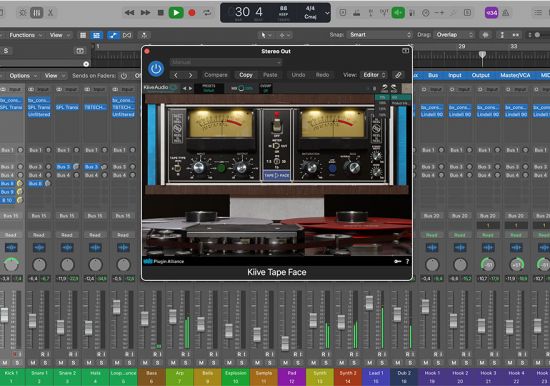Open the Manual preset dropdown in plugin window
Image resolution: width=550 pixels, height=386 pixels.
(226, 62)
